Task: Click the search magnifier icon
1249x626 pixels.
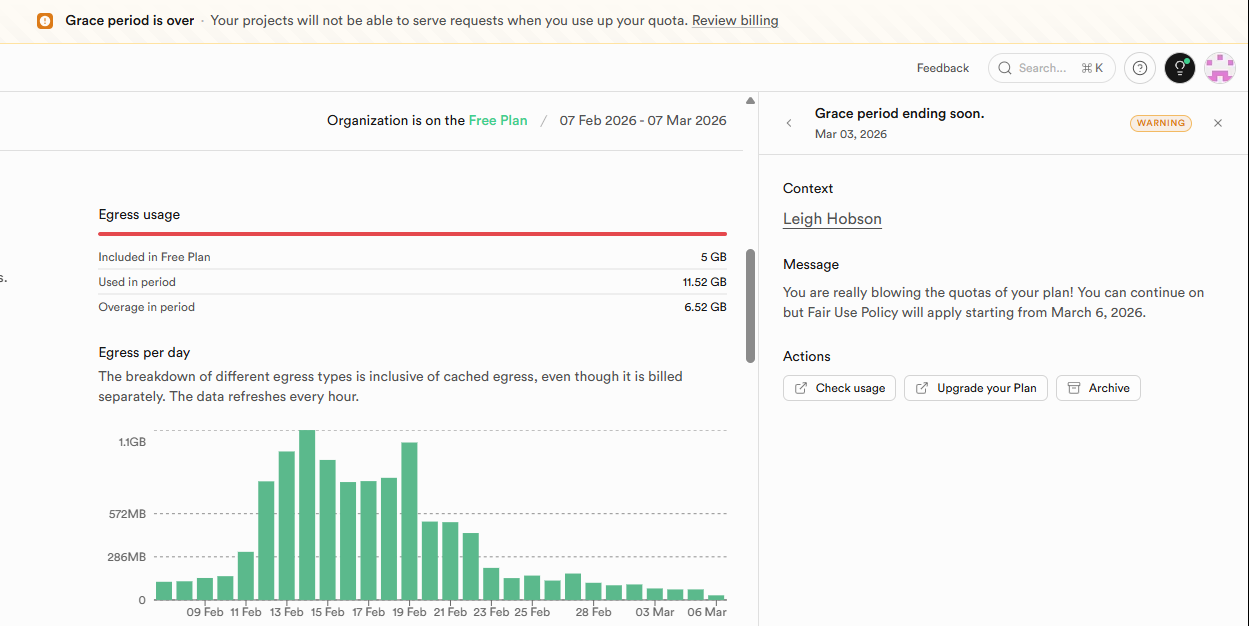Action: point(1005,68)
